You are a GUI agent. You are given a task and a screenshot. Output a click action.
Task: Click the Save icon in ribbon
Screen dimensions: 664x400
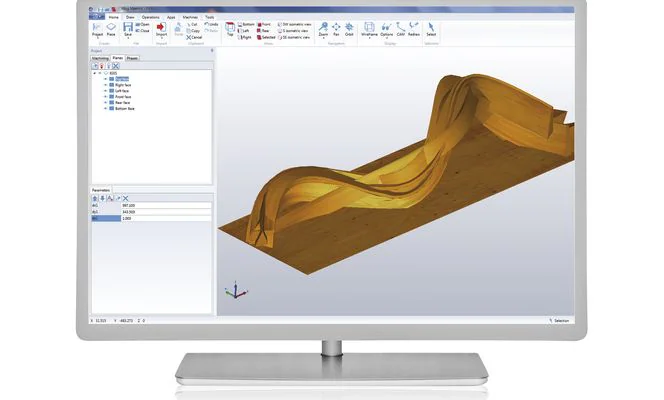[127, 32]
